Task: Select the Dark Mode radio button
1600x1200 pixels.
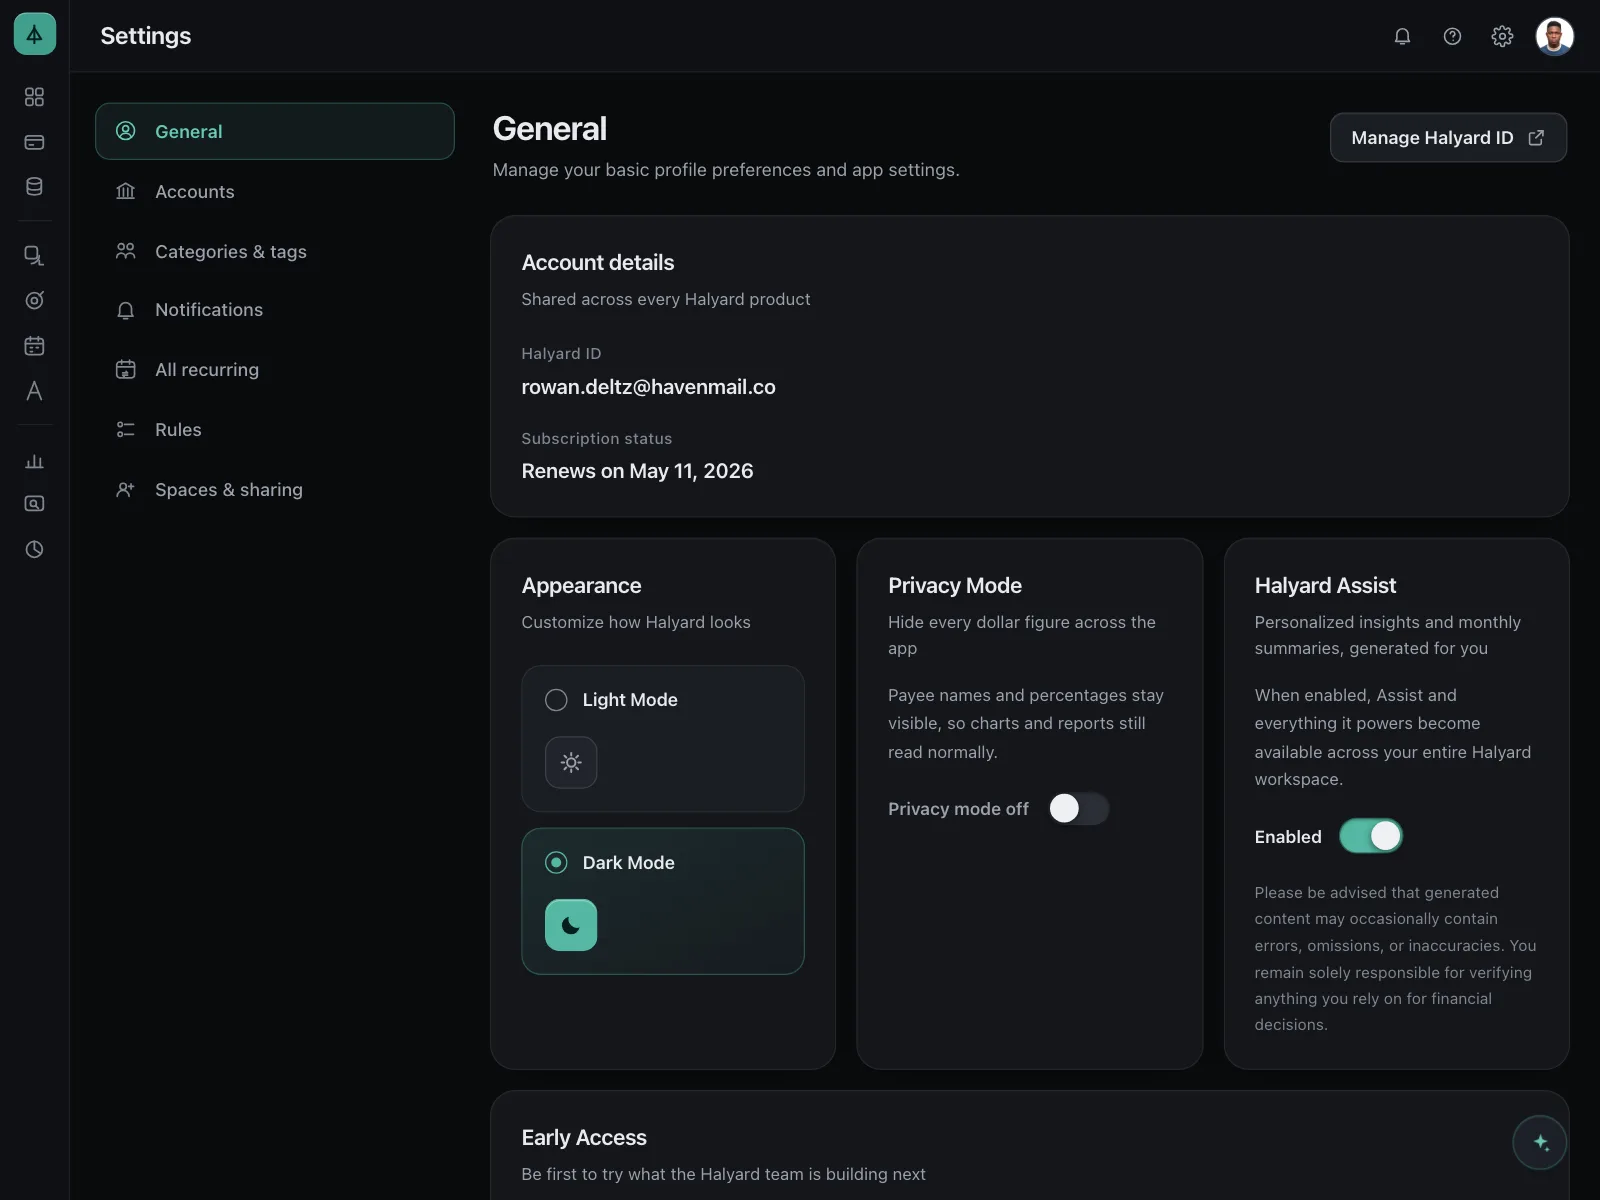Action: 556,862
